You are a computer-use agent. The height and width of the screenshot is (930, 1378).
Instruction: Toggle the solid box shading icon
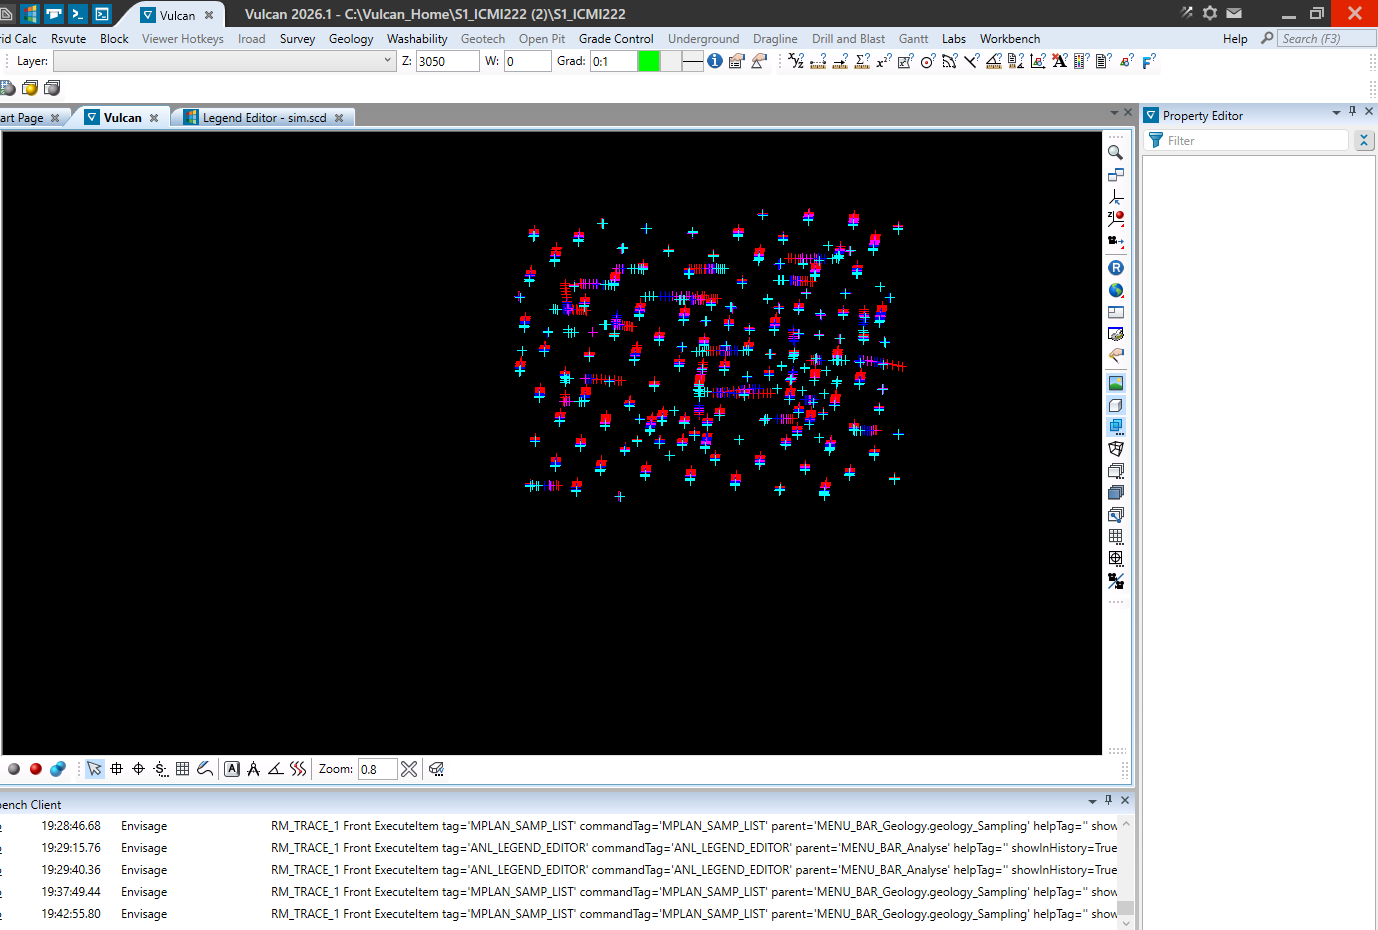pos(1116,405)
